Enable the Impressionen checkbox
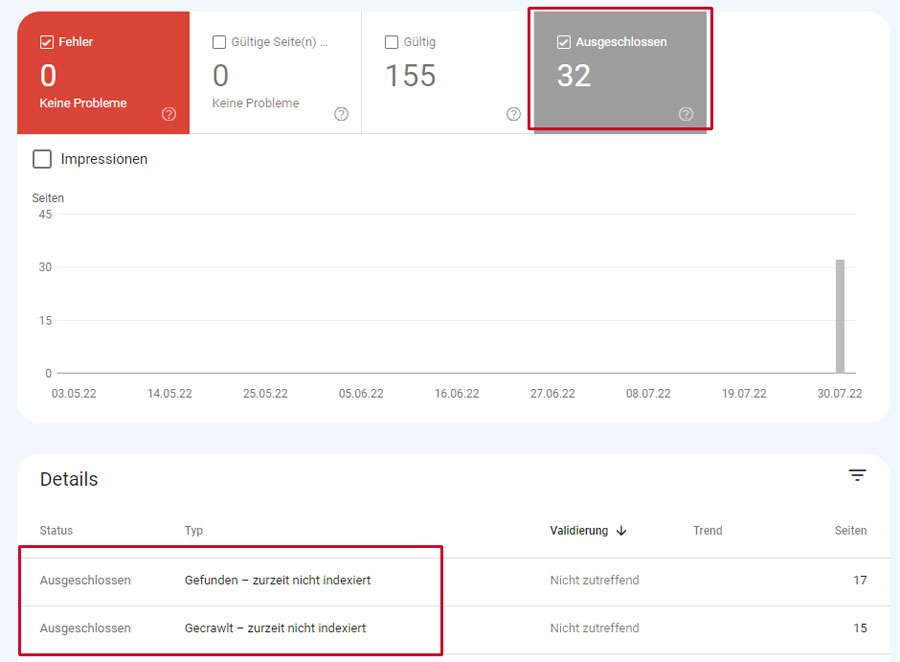 (42, 159)
